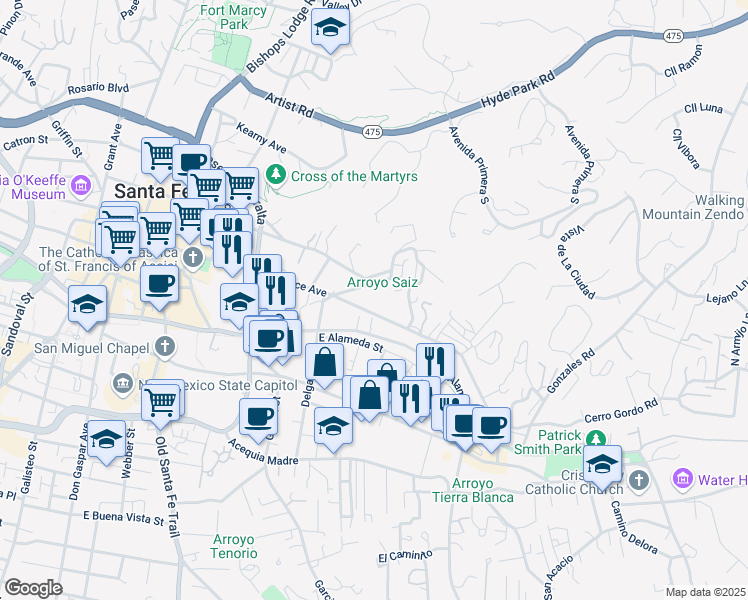748x600 pixels.
Task: Open the coffee cup marker above Acequia Madre
Action: 257,415
